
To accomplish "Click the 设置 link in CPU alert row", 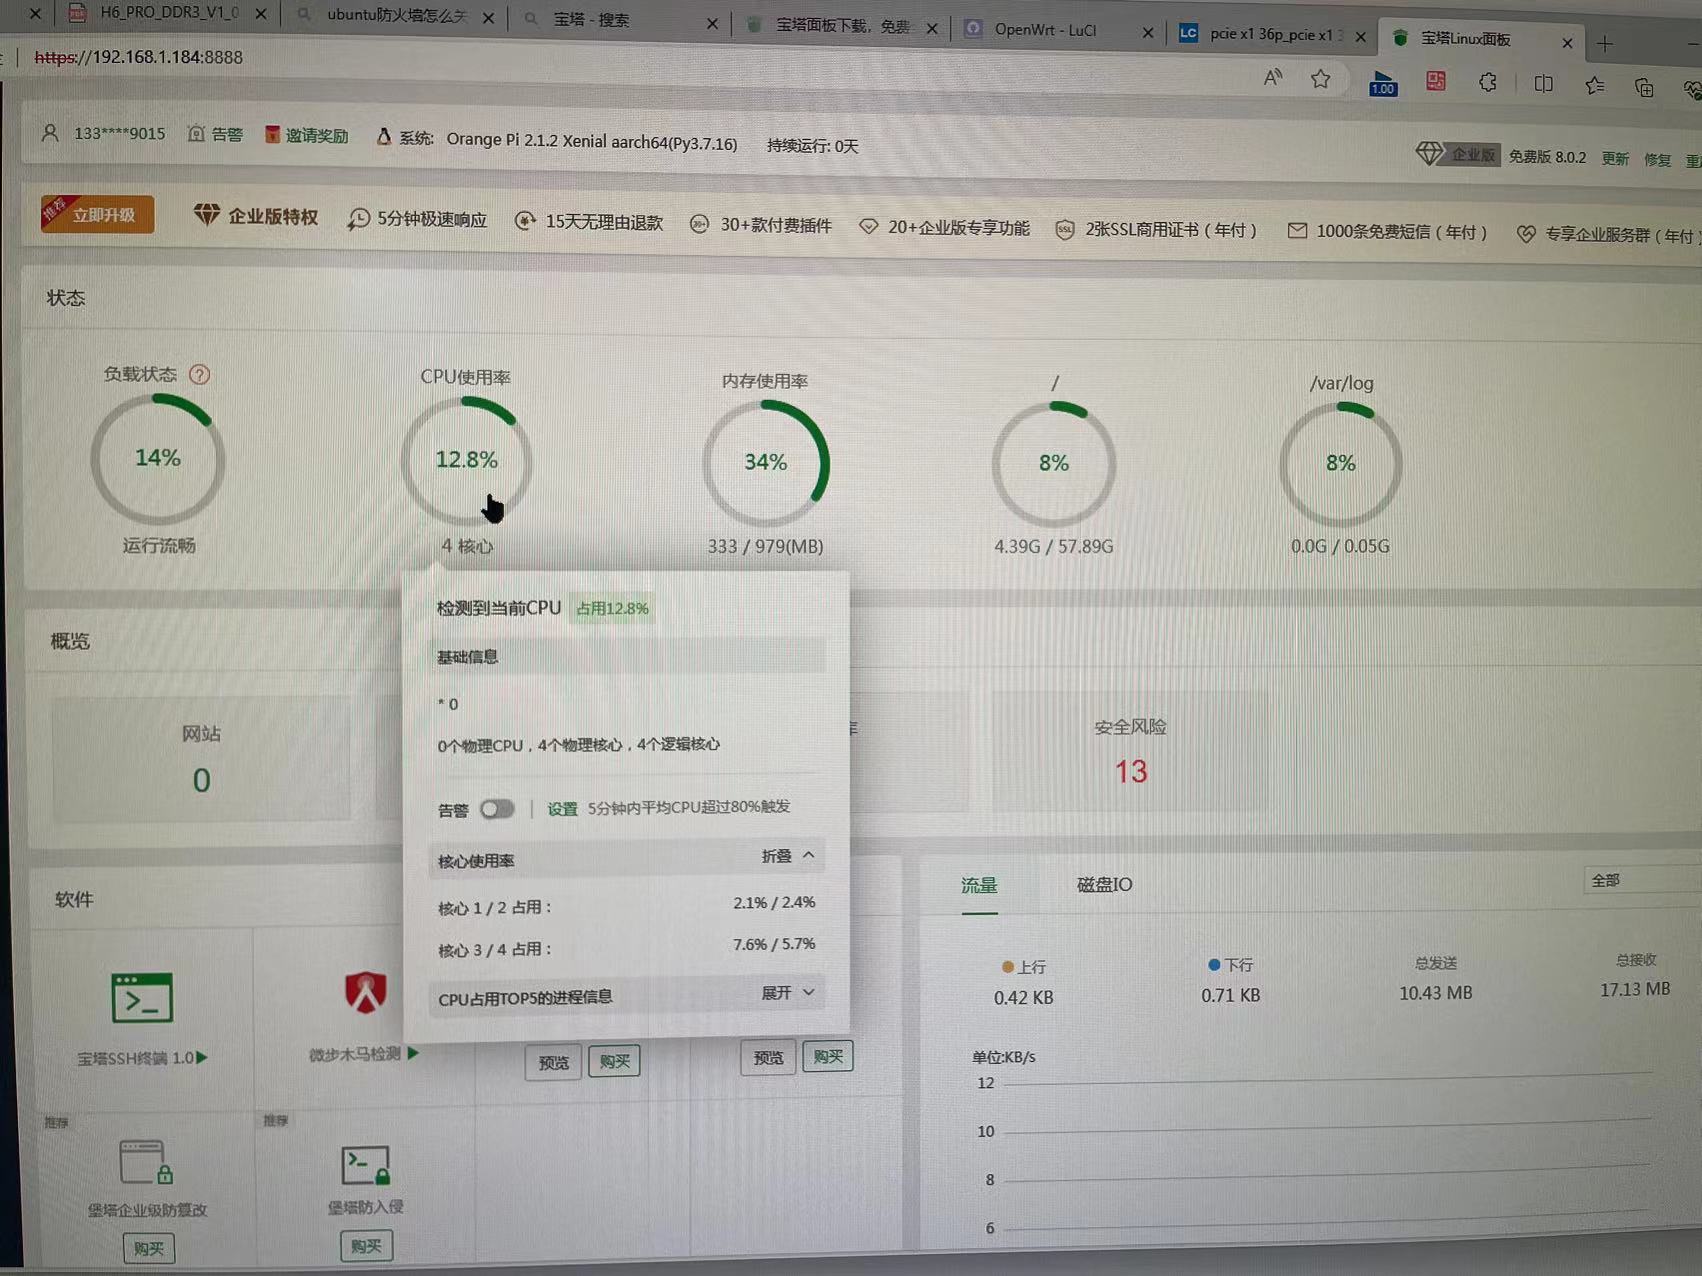I will pos(562,809).
